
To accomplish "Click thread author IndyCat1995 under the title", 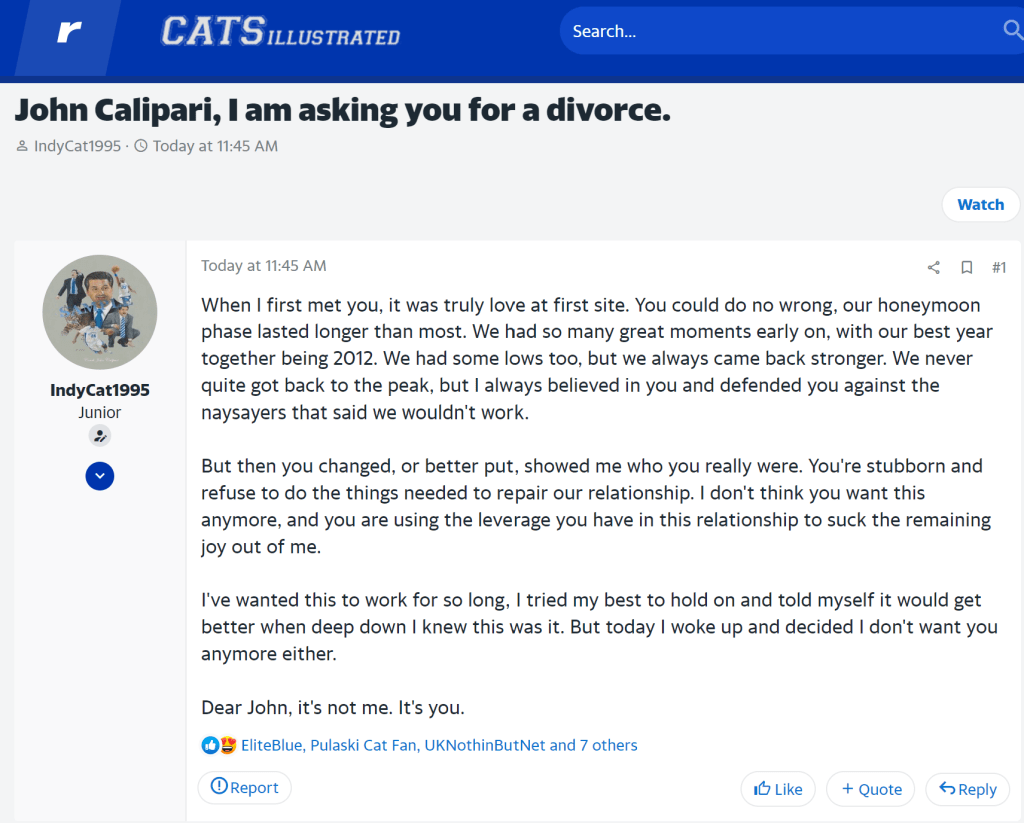I will pos(77,146).
